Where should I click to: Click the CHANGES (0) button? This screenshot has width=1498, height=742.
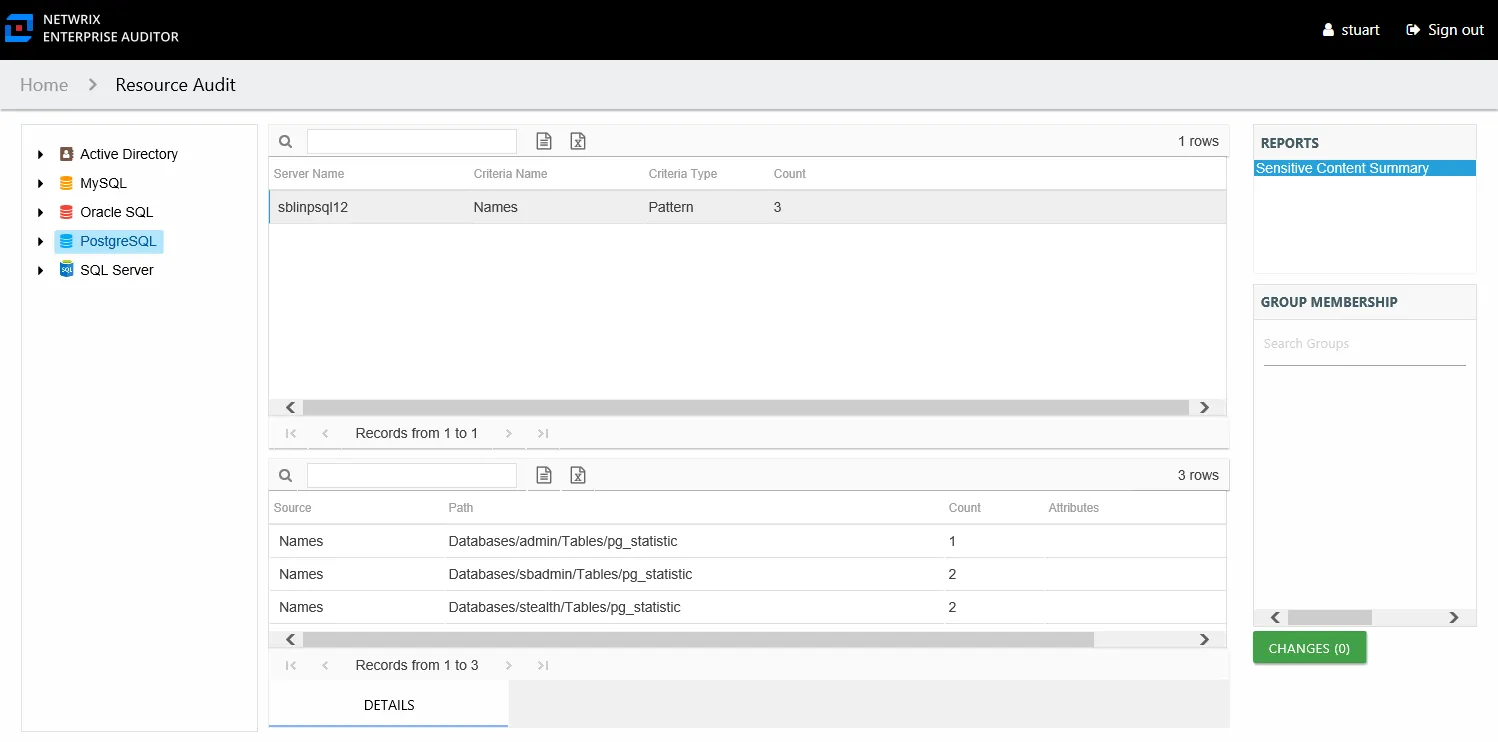click(x=1309, y=648)
